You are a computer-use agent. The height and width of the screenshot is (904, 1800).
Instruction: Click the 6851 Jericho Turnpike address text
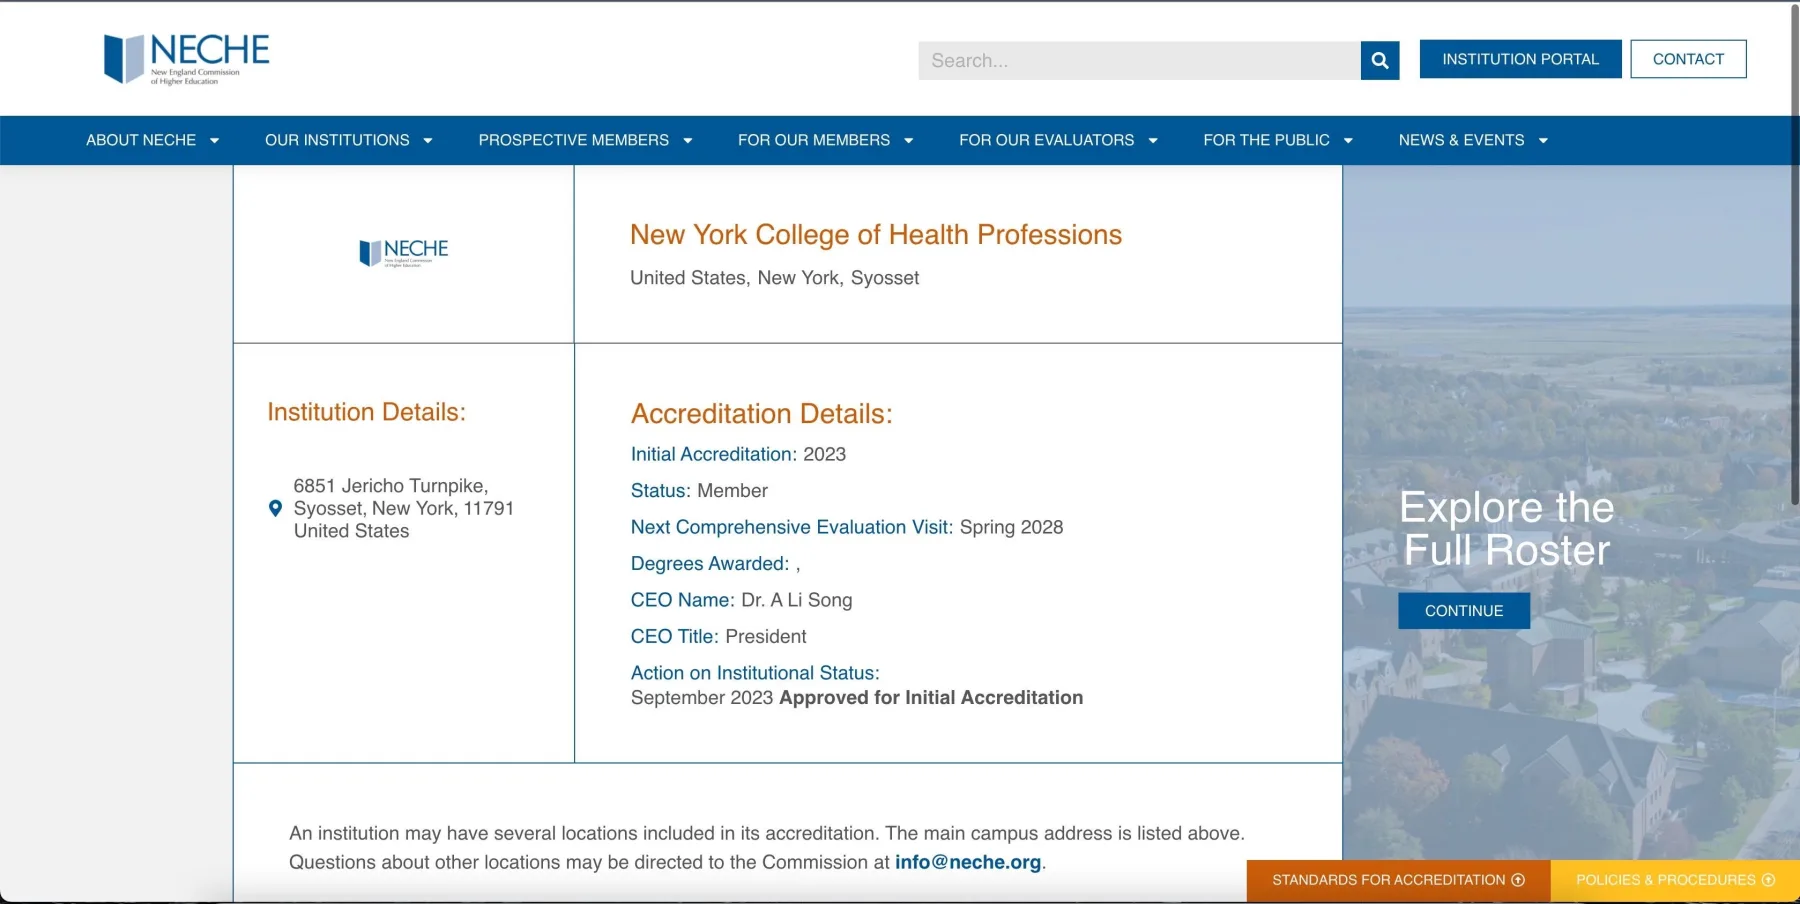coord(404,508)
